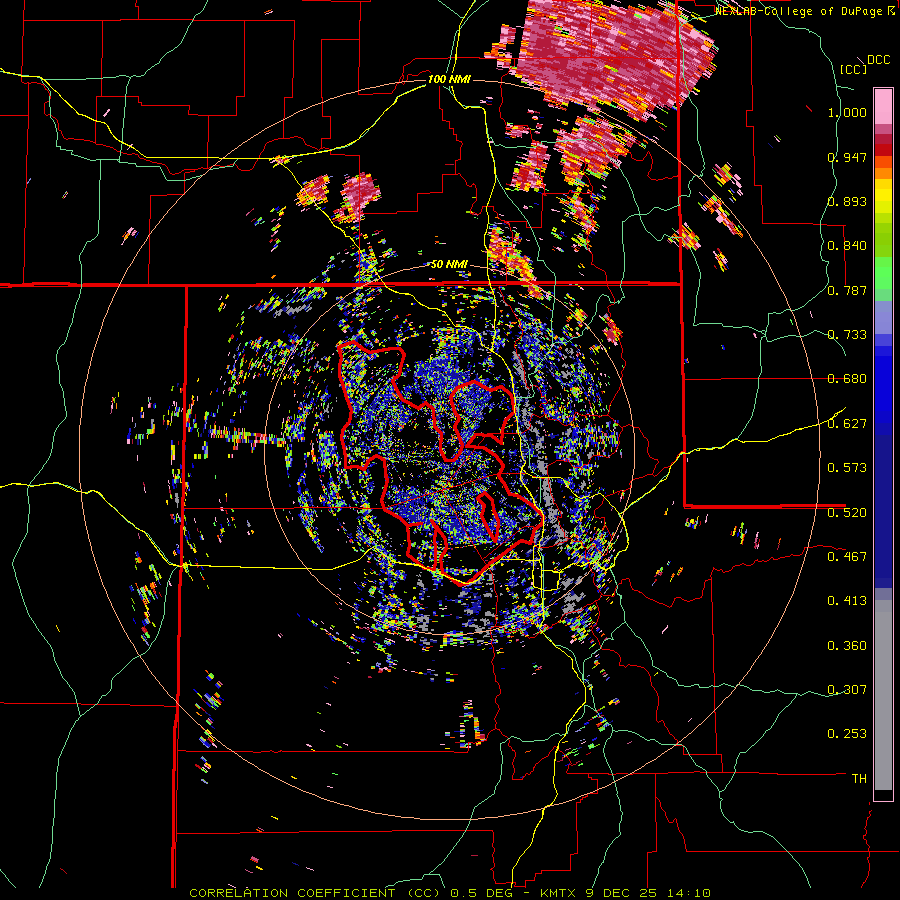900x900 pixels.
Task: Pick the bright green band of the color scale
Action: [x=883, y=273]
